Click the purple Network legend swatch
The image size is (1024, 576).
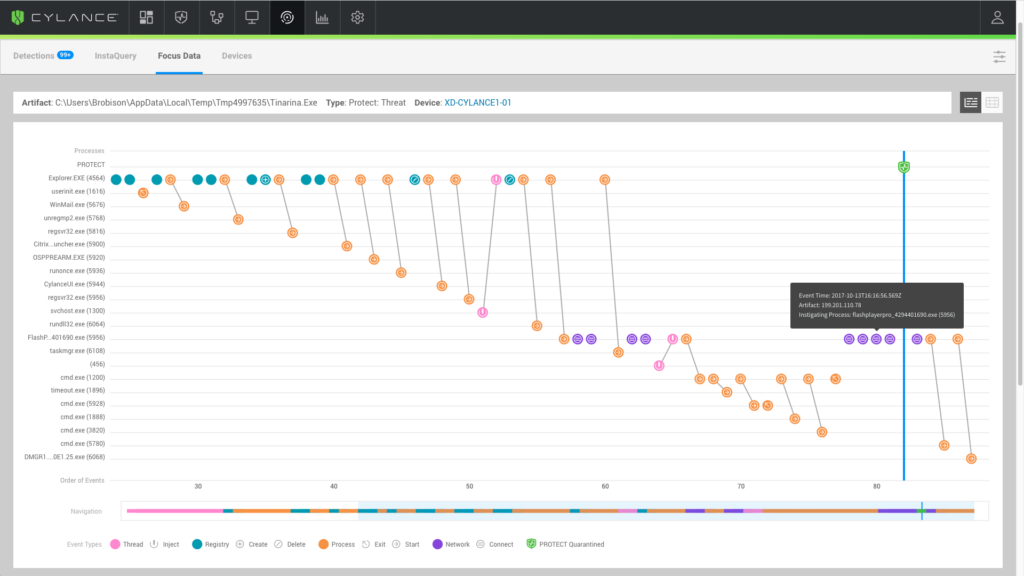pos(438,544)
